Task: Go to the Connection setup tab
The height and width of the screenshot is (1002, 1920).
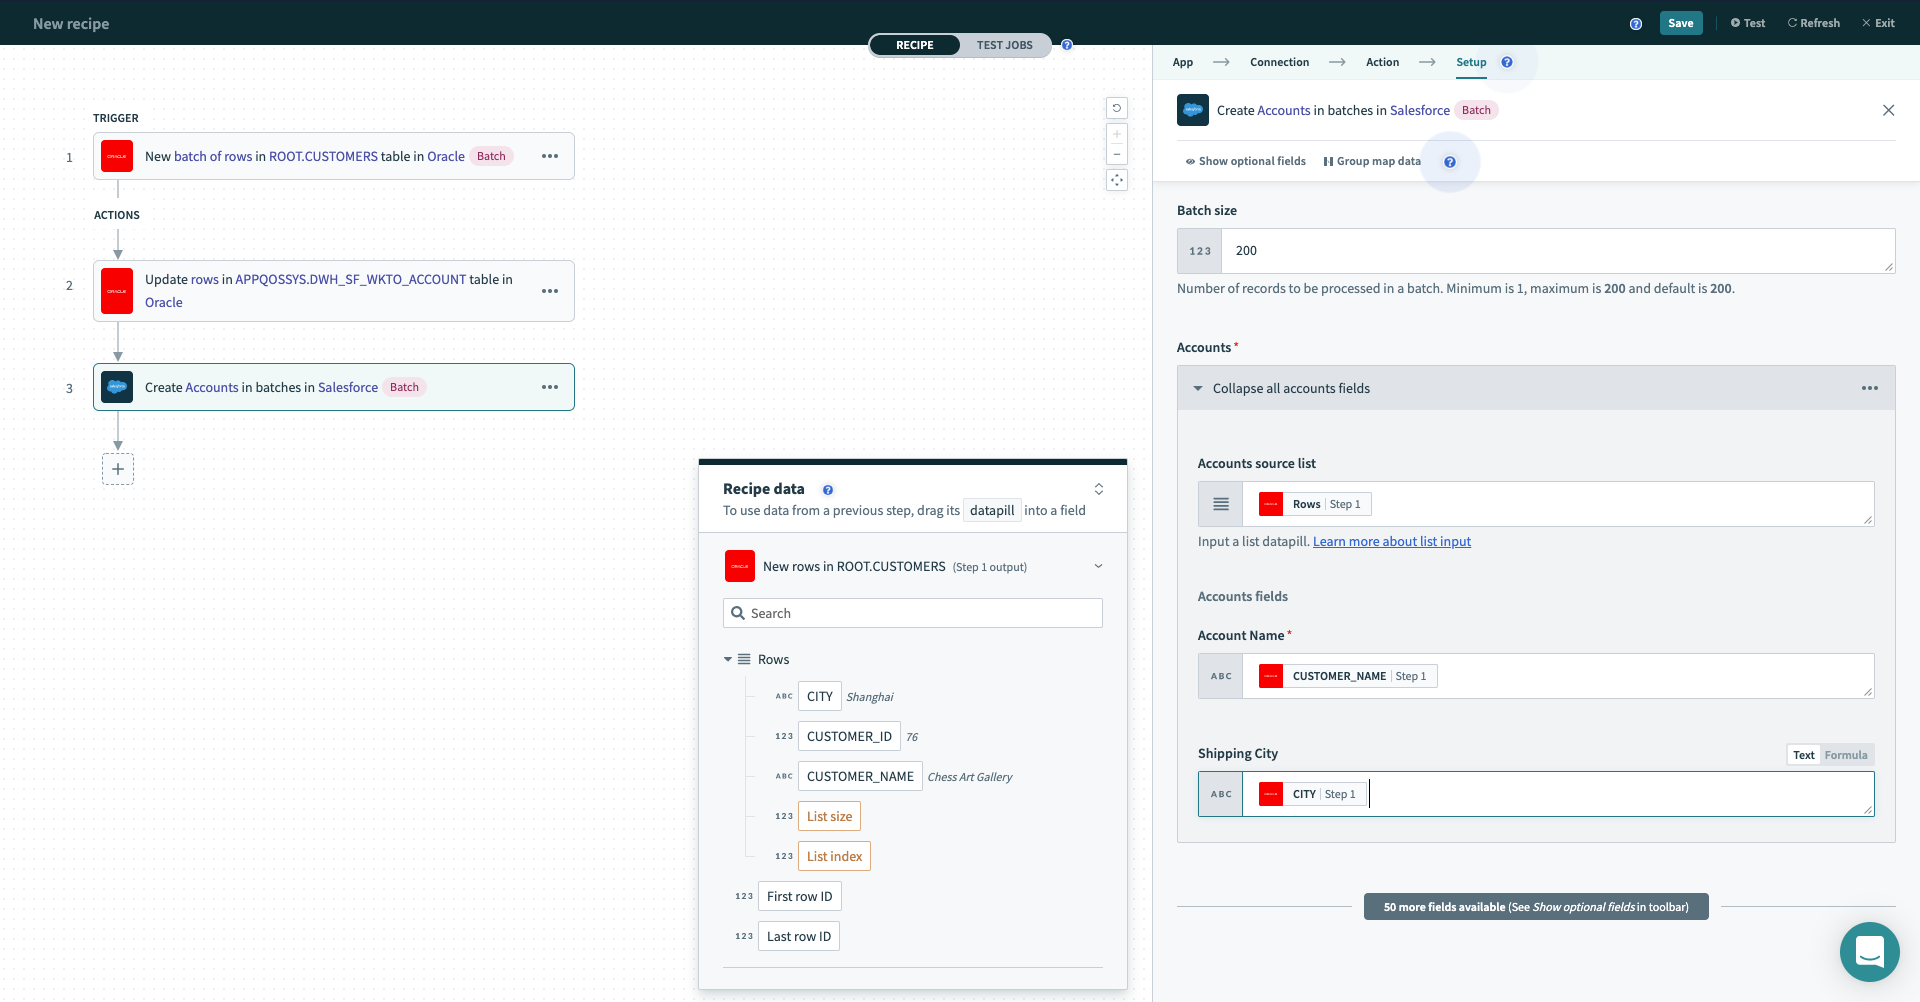Action: pos(1279,62)
